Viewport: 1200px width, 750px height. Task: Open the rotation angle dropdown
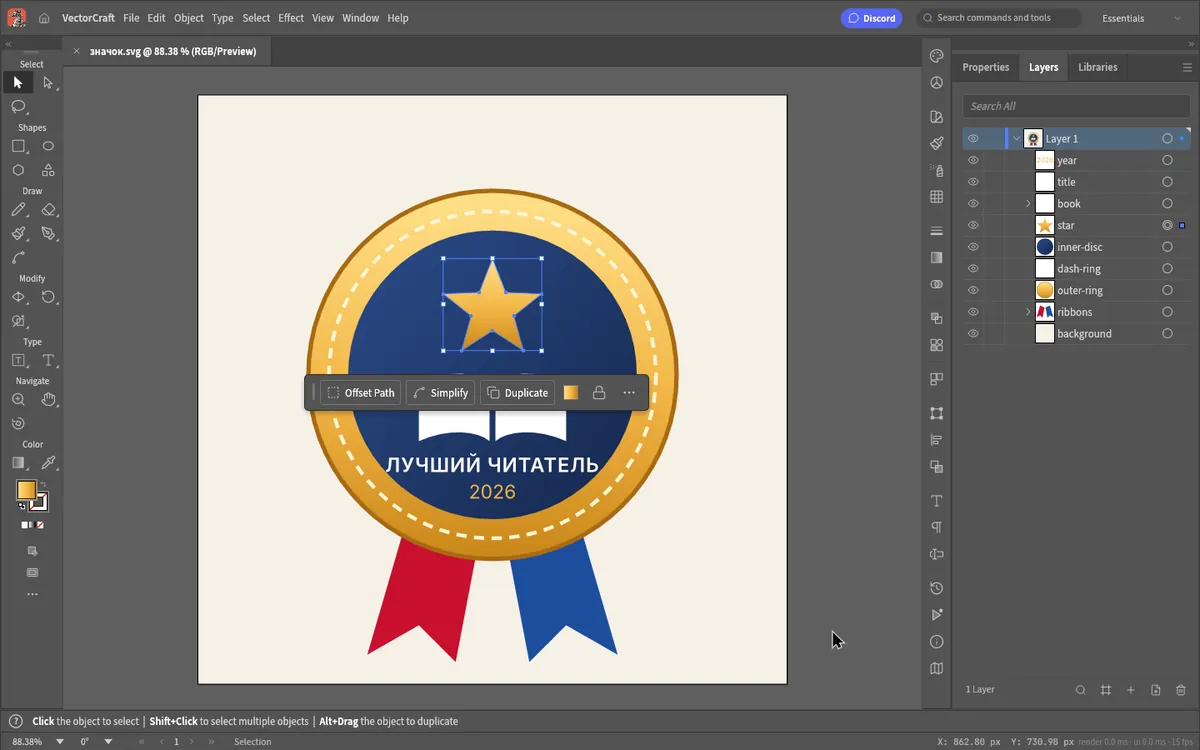point(108,742)
